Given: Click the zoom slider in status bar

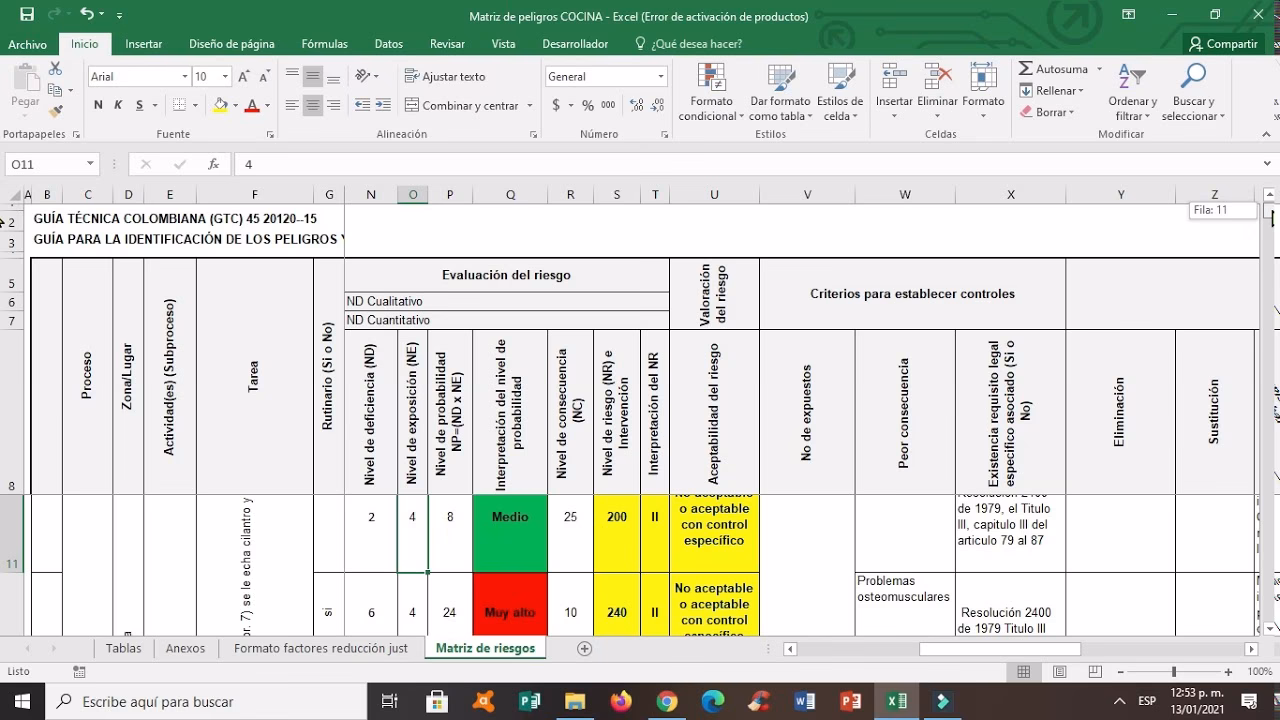Looking at the screenshot, I should [1174, 672].
